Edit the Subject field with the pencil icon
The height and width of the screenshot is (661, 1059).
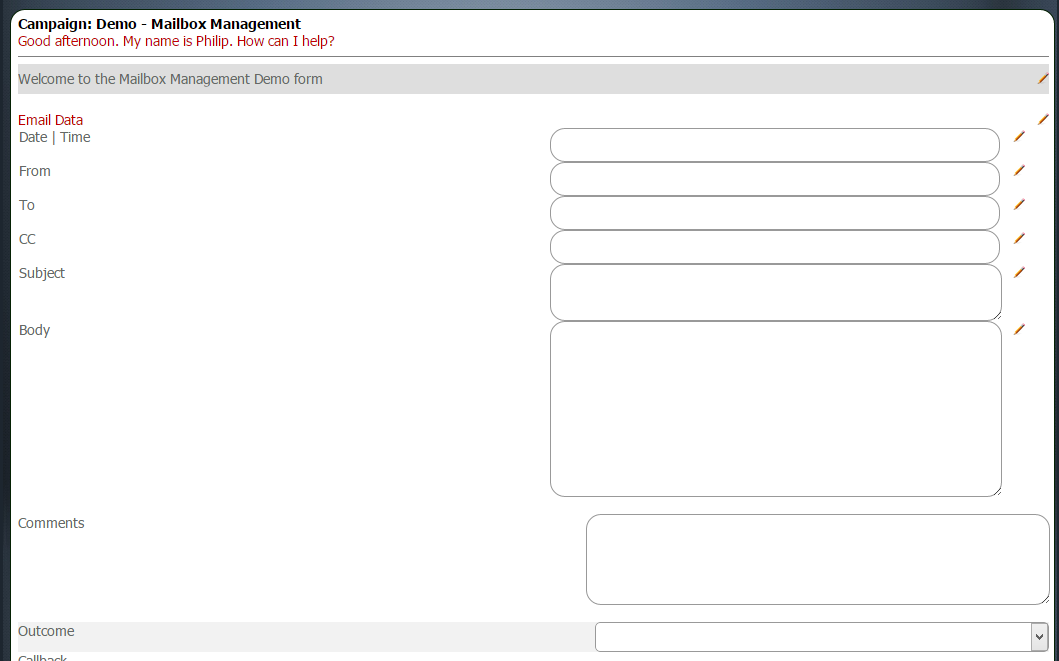click(1019, 272)
